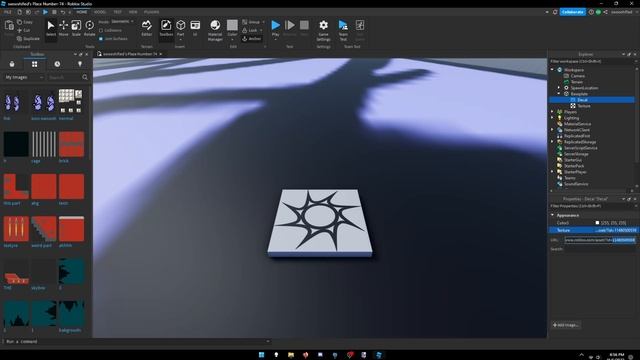Image resolution: width=640 pixels, height=360 pixels.
Task: Toggle Anchor for selected part
Action: (251, 39)
